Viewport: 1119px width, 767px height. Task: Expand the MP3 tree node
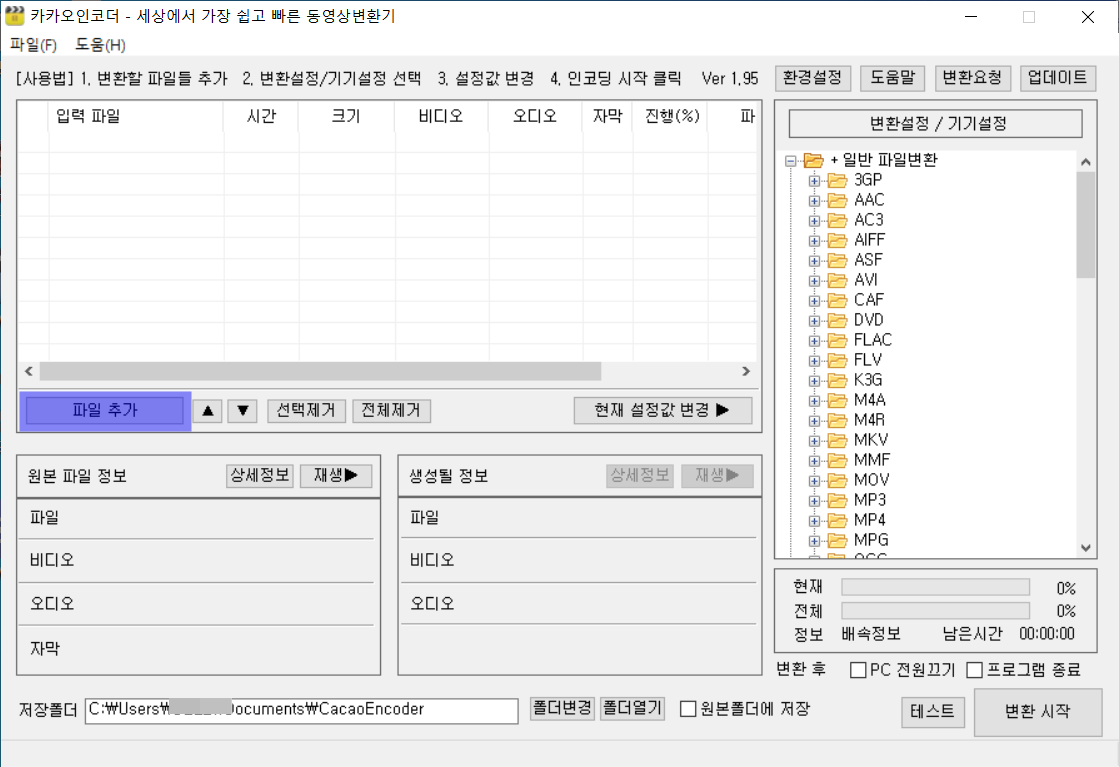click(814, 500)
